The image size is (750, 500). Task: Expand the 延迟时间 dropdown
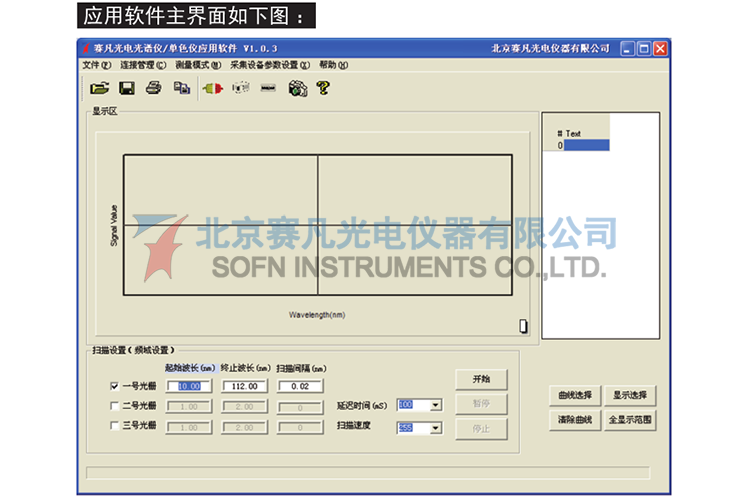pos(436,406)
